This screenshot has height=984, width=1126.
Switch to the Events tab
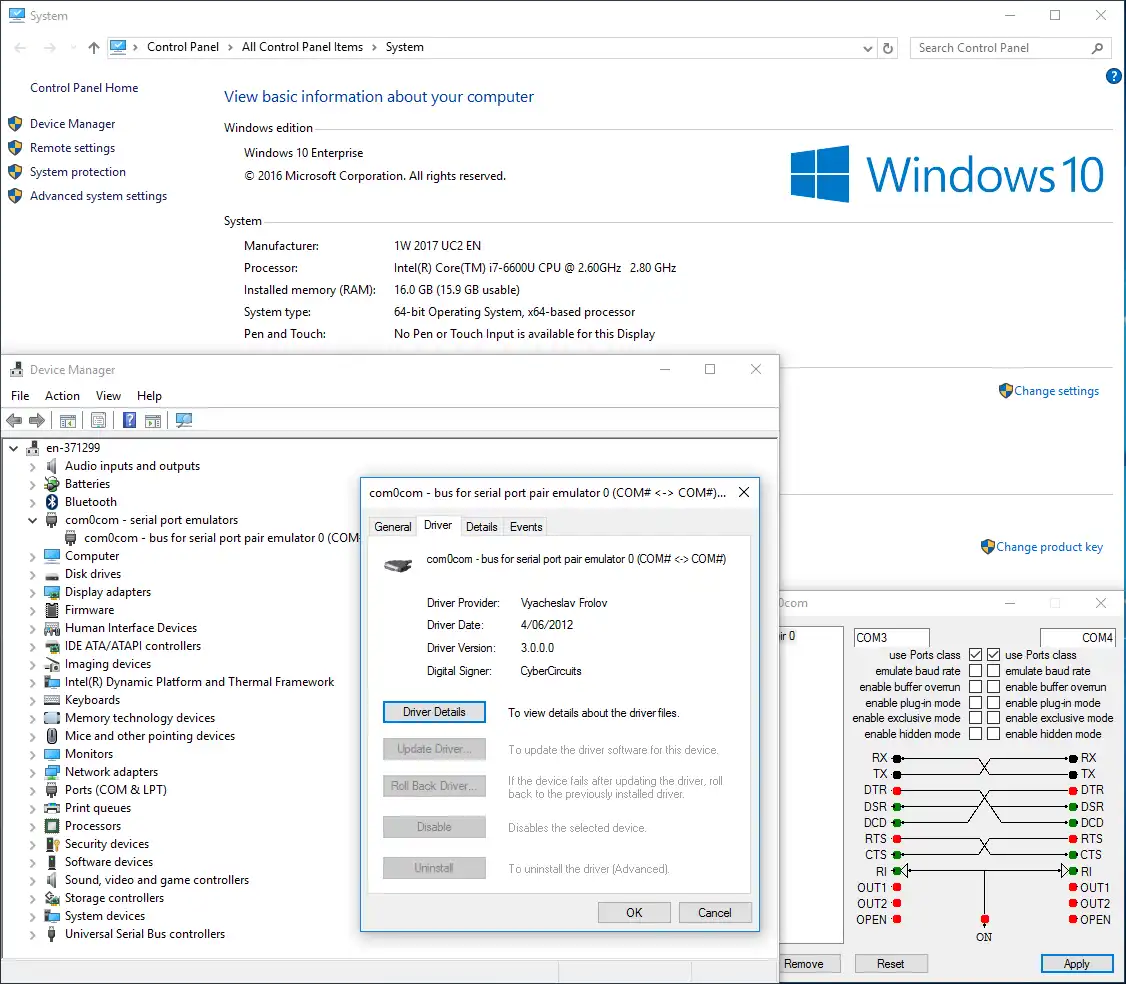click(x=526, y=526)
